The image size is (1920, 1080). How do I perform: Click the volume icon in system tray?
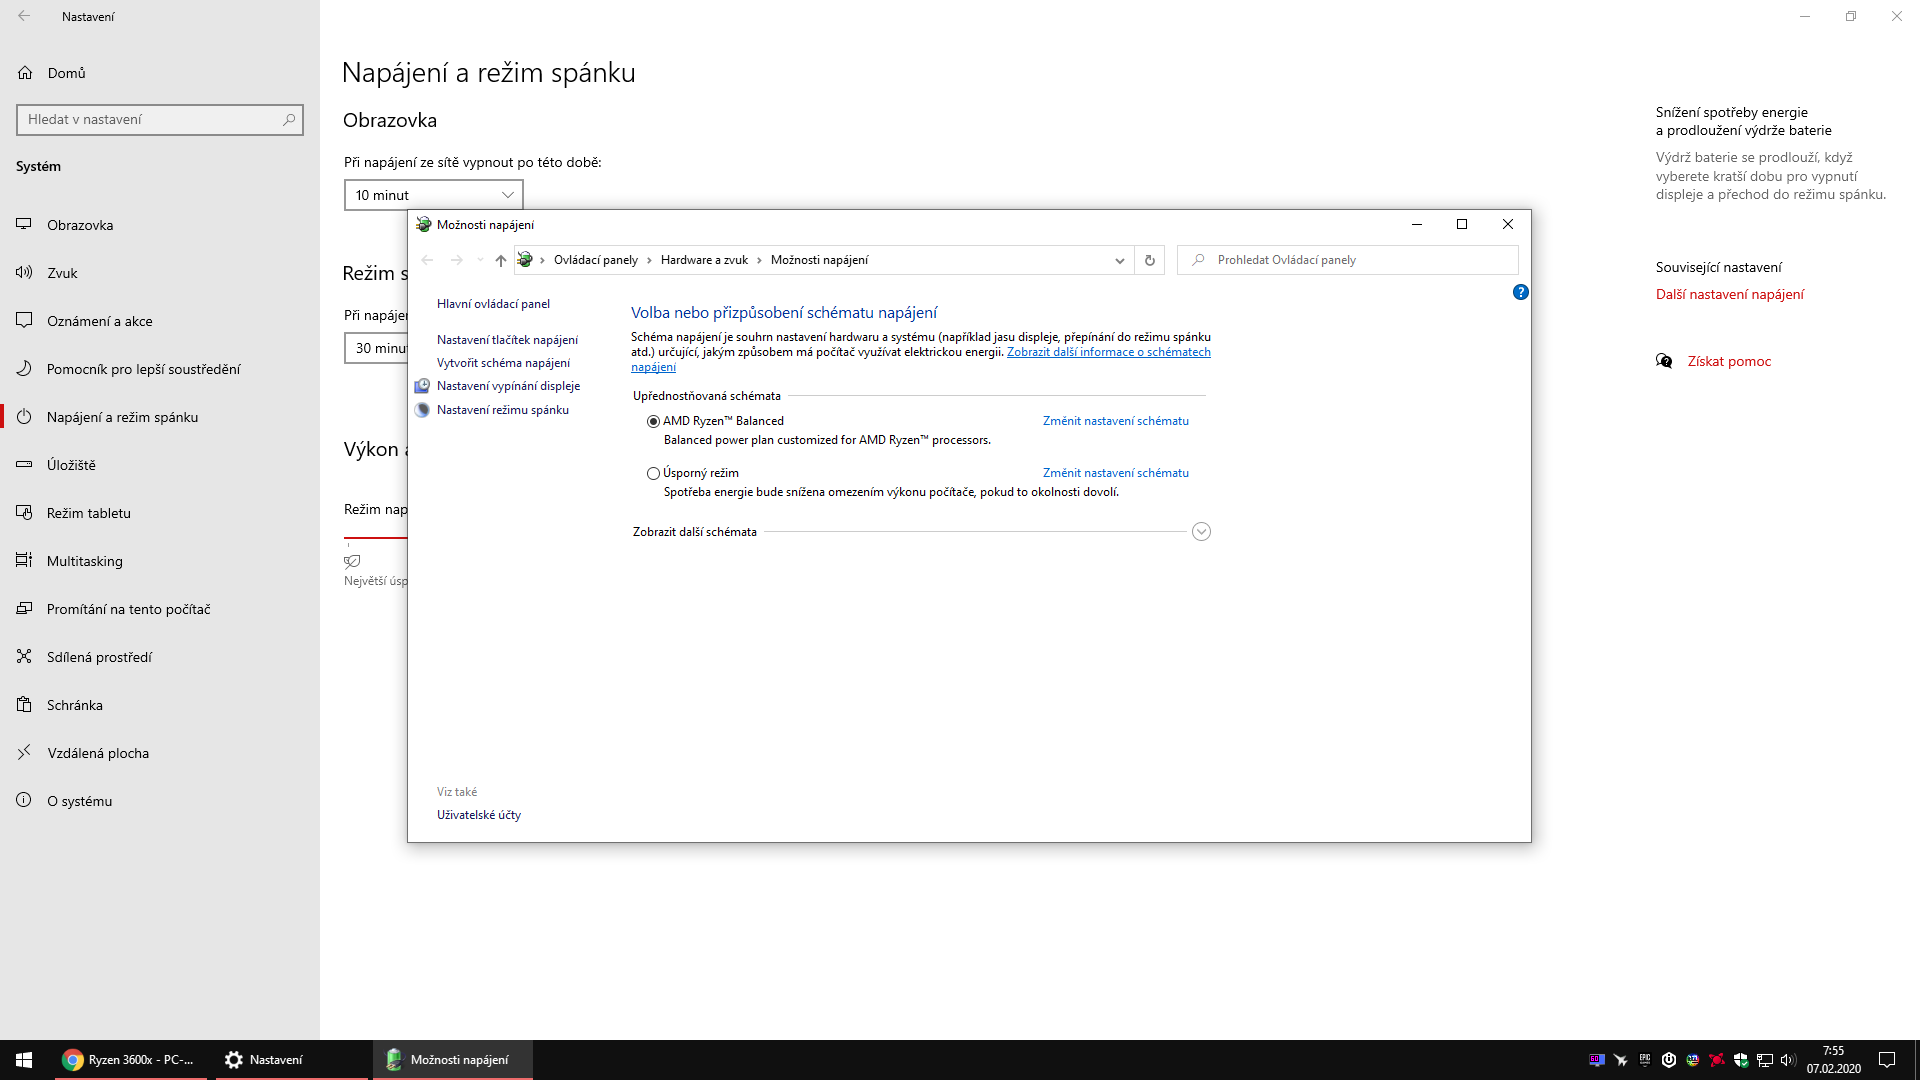(x=1788, y=1060)
